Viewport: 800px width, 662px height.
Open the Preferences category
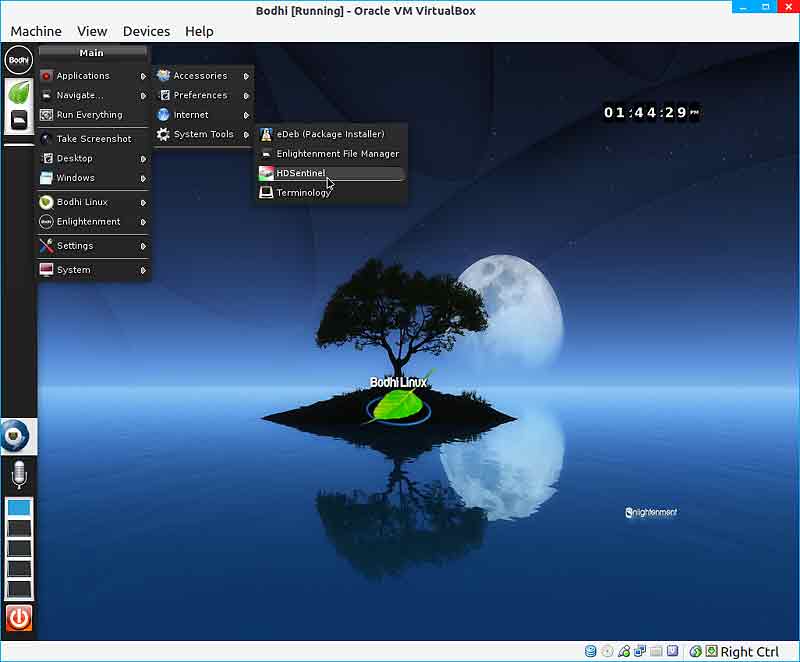pos(204,95)
